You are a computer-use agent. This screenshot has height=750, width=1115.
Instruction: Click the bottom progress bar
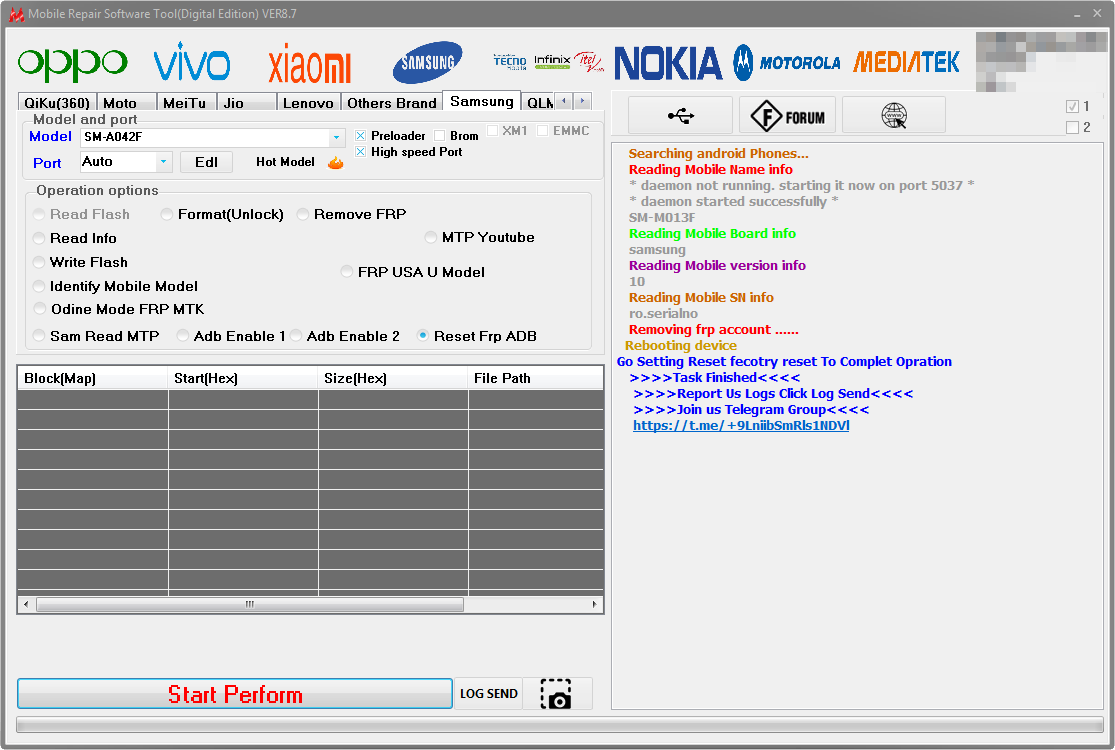(560, 724)
